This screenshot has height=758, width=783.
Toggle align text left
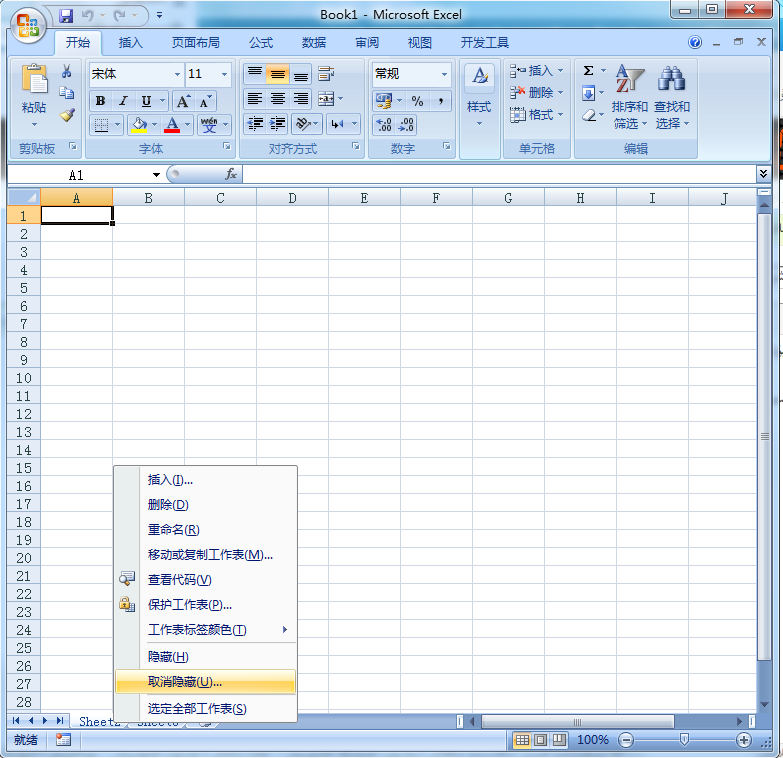coord(255,99)
